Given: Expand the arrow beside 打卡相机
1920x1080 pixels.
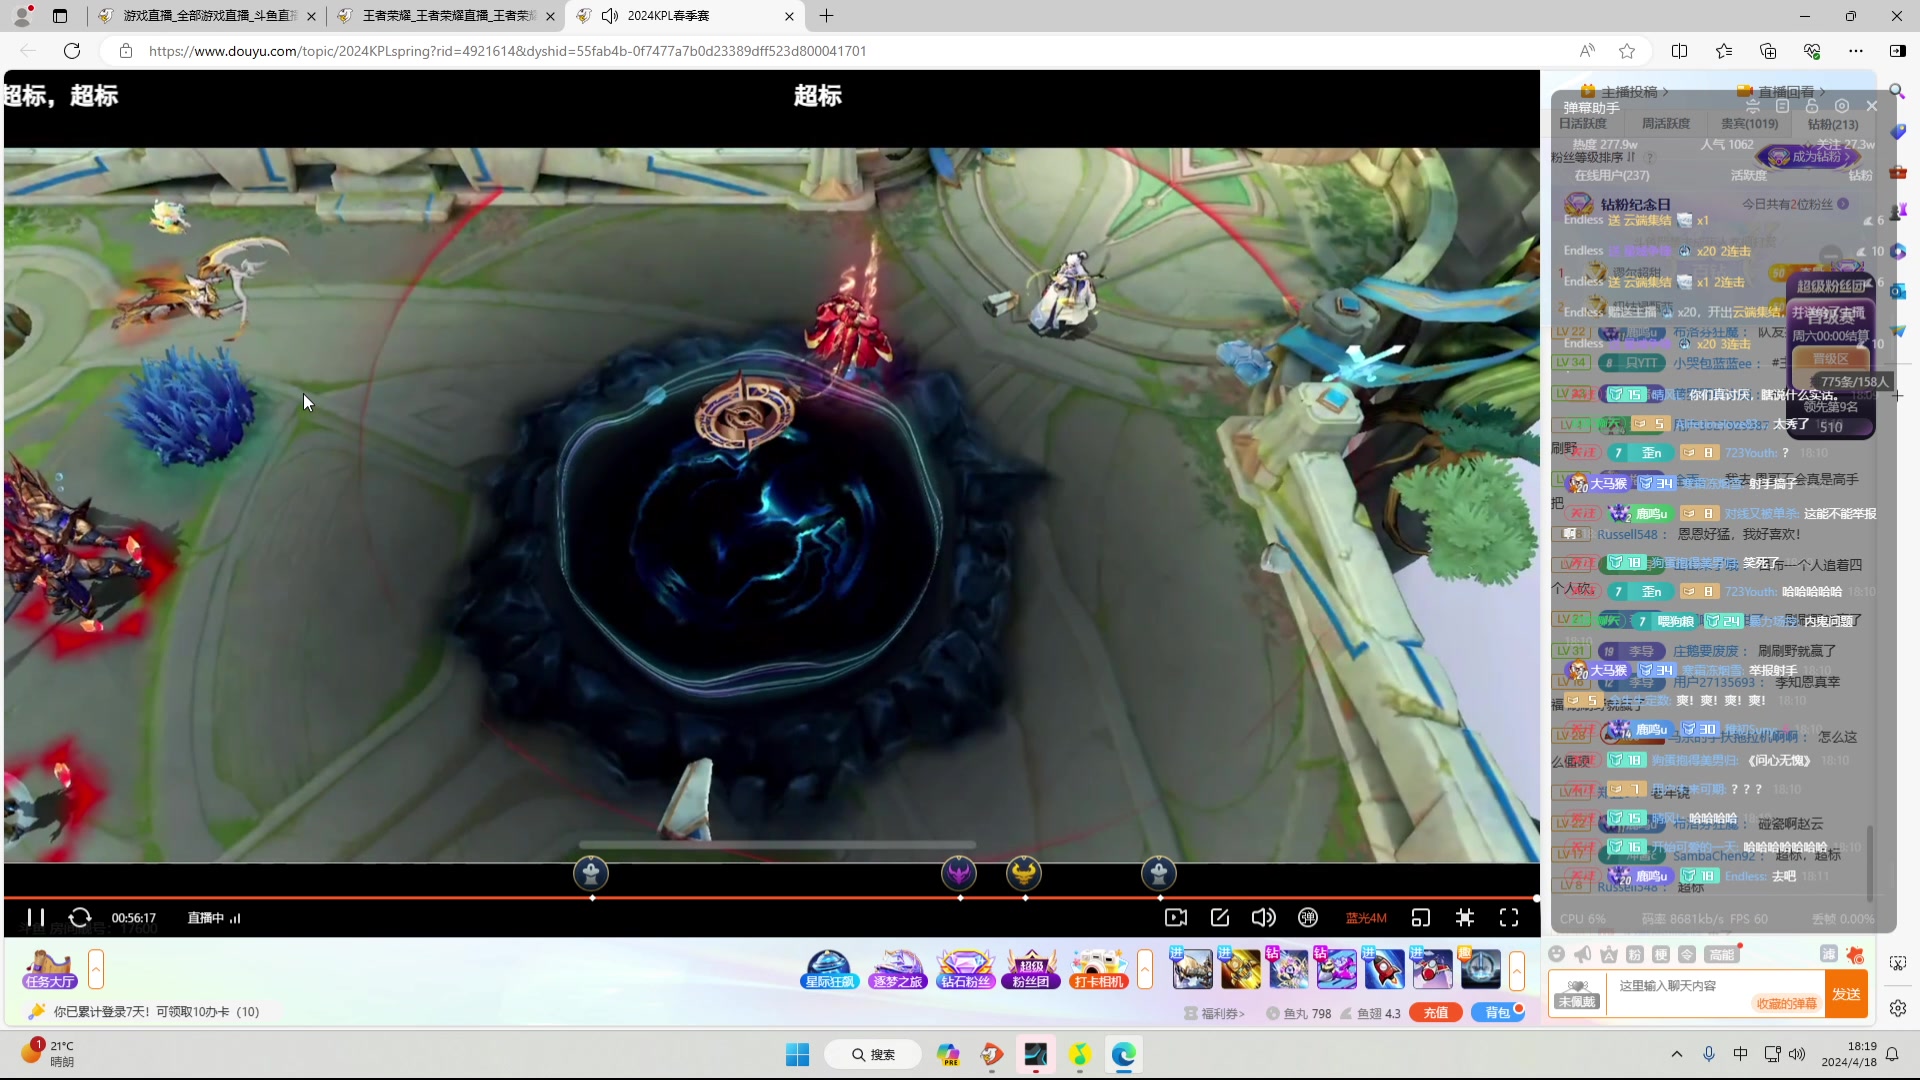Looking at the screenshot, I should point(1145,969).
